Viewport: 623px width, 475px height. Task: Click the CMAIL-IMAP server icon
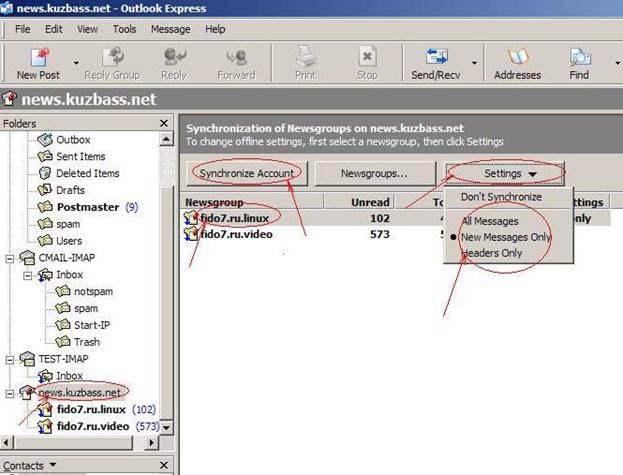(x=27, y=257)
